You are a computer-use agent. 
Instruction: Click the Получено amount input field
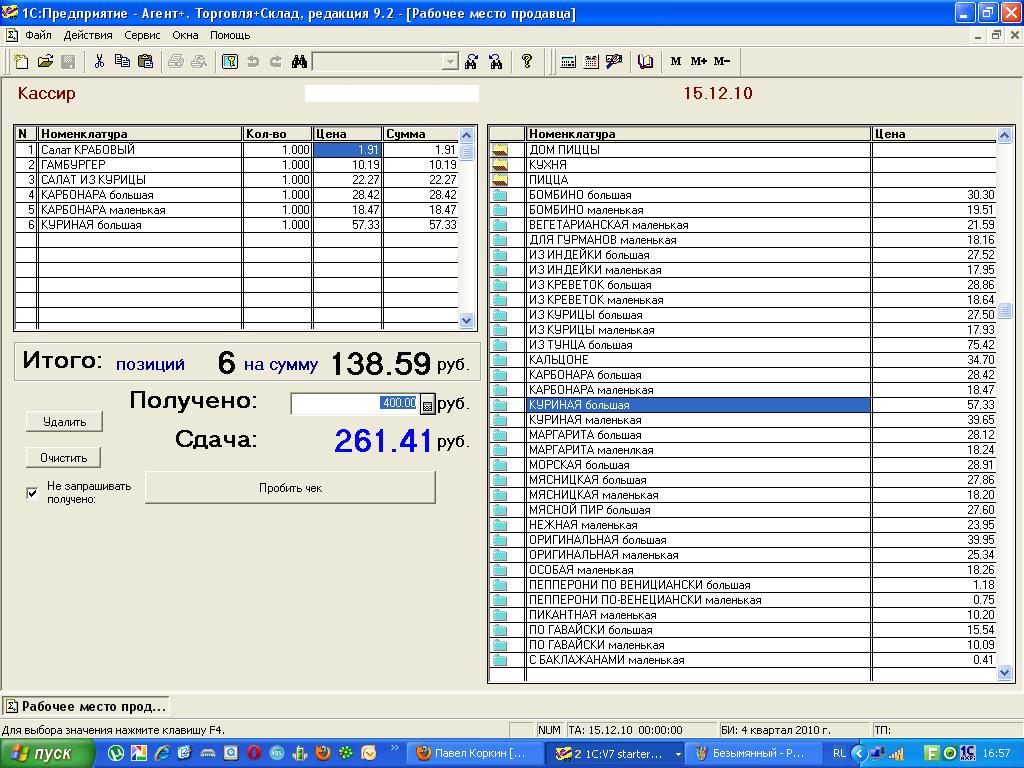point(355,404)
